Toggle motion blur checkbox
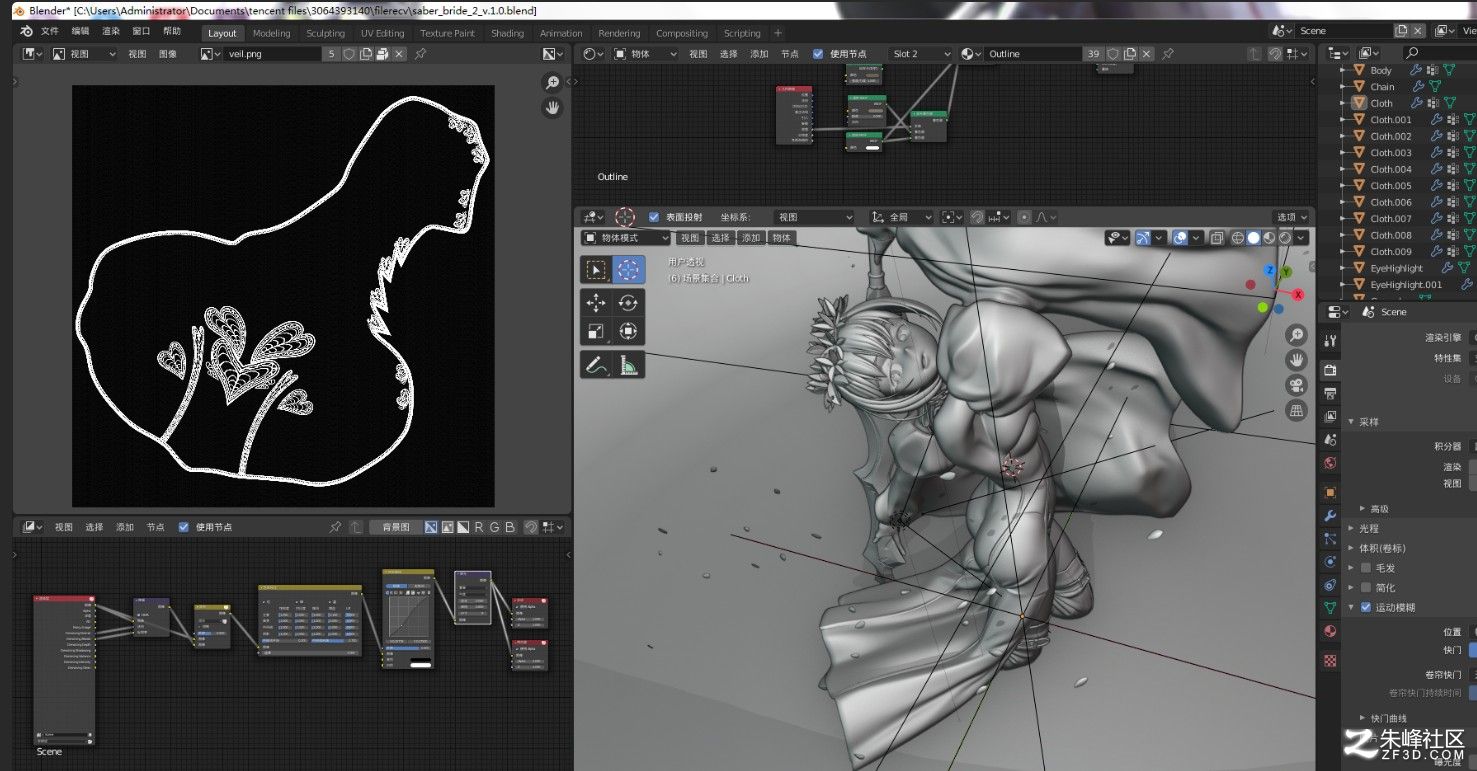This screenshot has height=771, width=1477. click(1366, 607)
